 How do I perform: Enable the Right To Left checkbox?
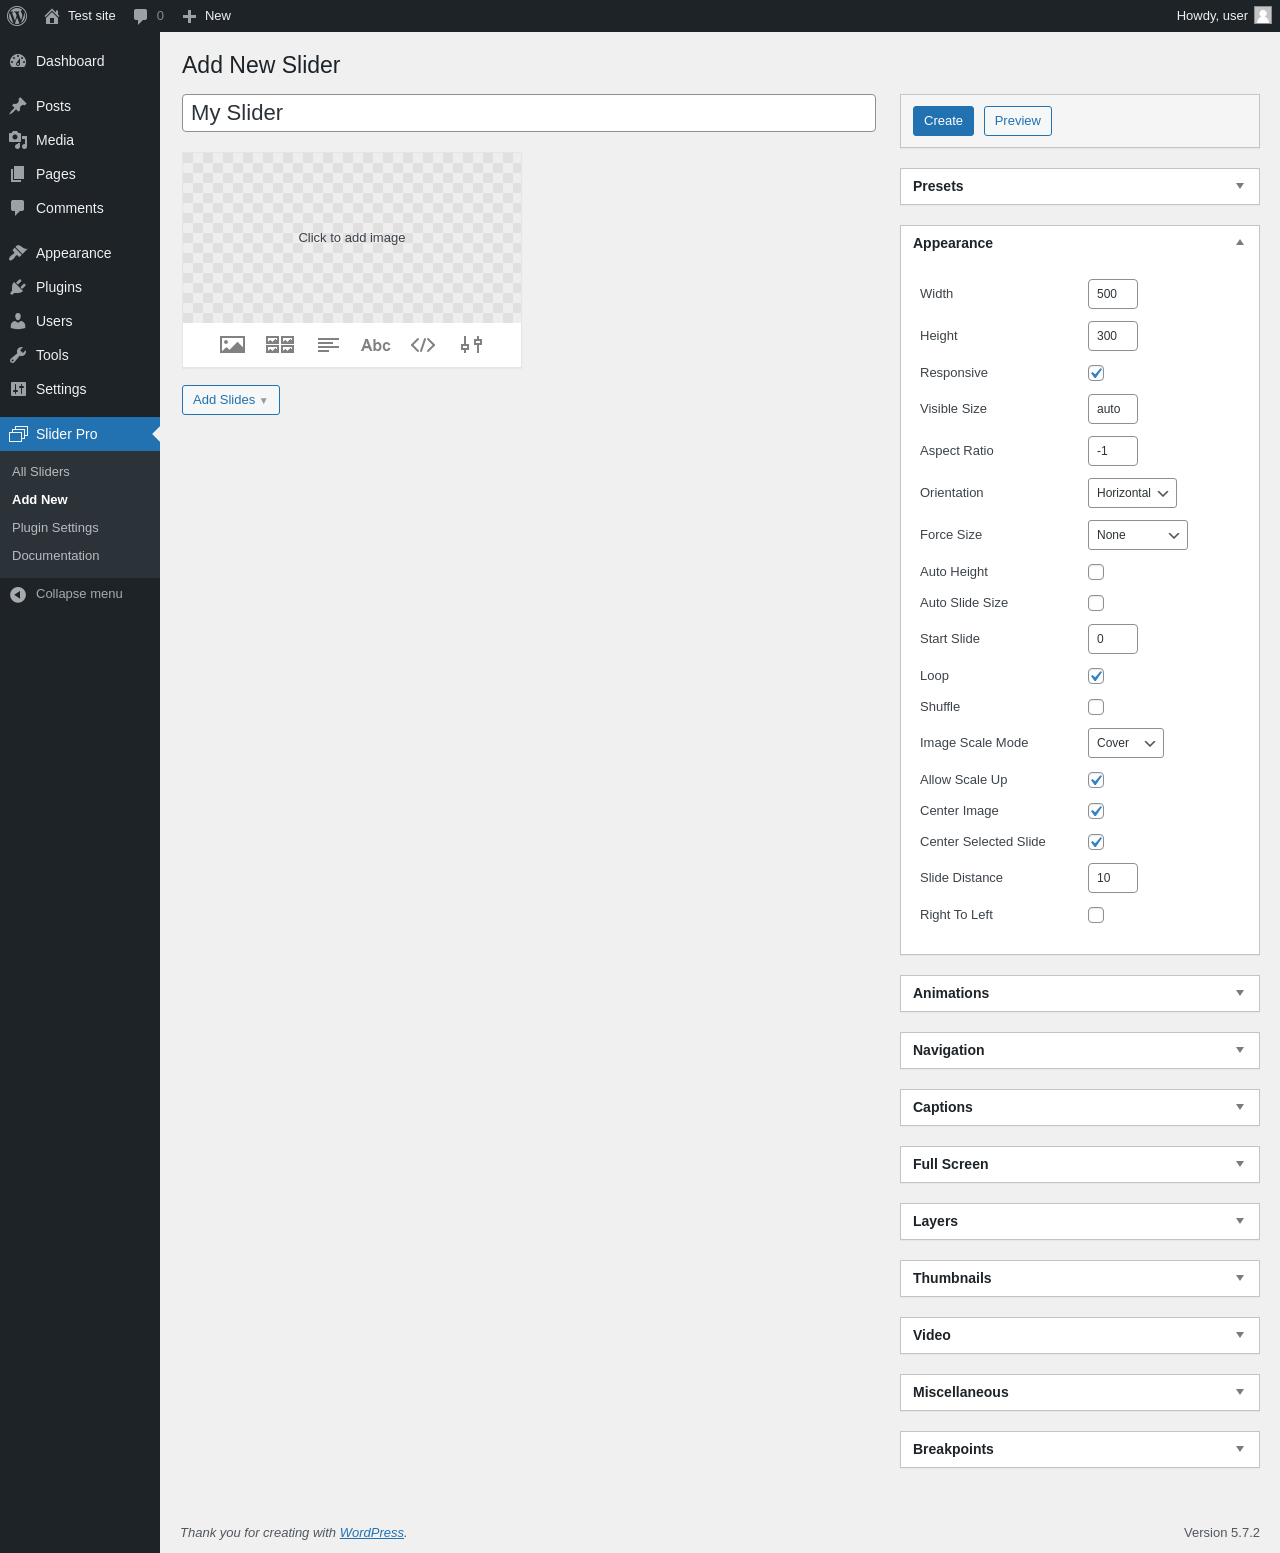pyautogui.click(x=1096, y=915)
